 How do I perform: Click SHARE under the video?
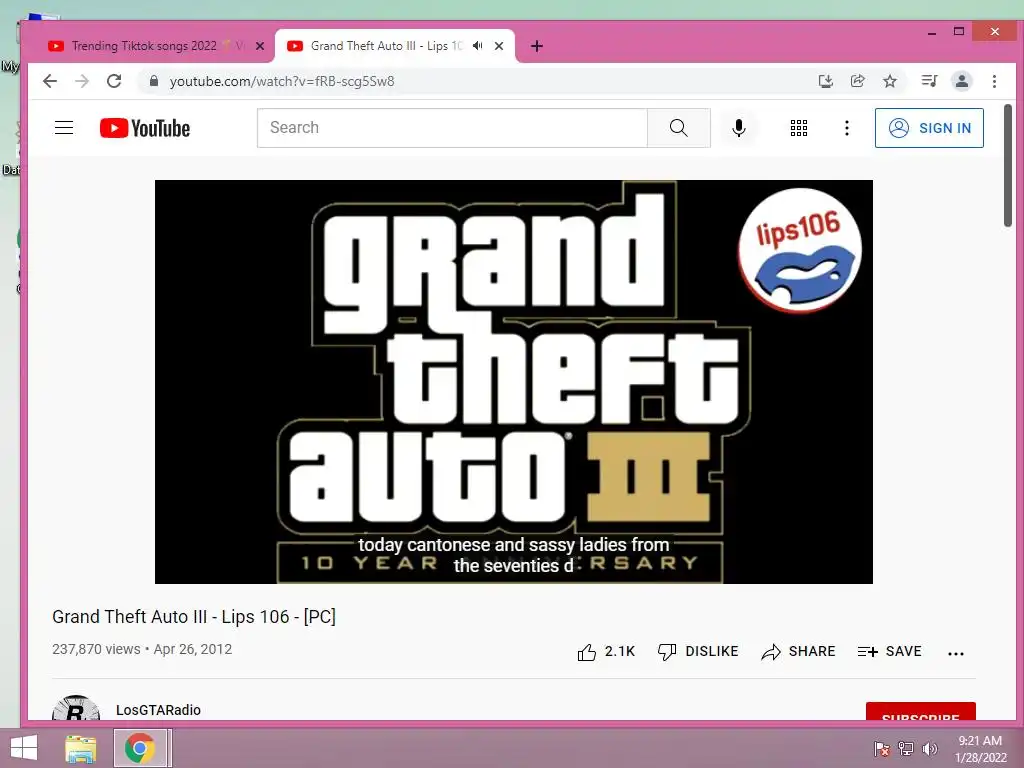coord(798,652)
